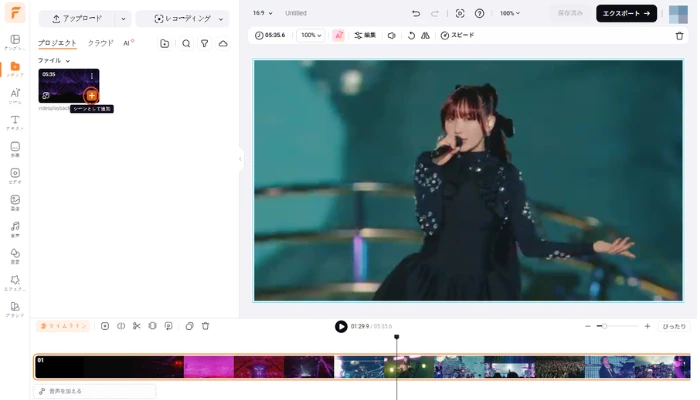This screenshot has height=400, width=700.
Task: Click the new folder icon
Action: pos(165,43)
